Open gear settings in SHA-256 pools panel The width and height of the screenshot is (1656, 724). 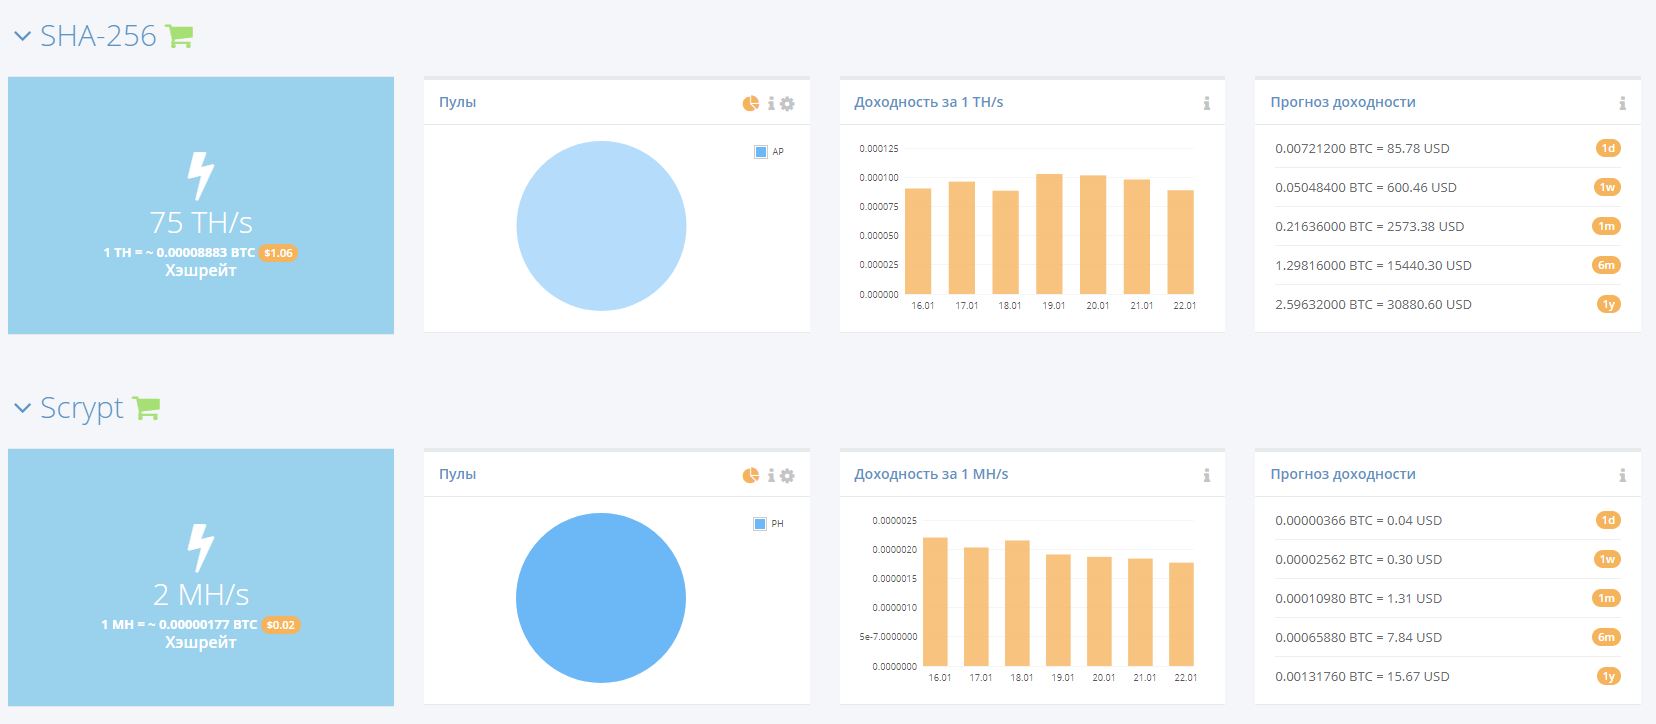[x=787, y=103]
